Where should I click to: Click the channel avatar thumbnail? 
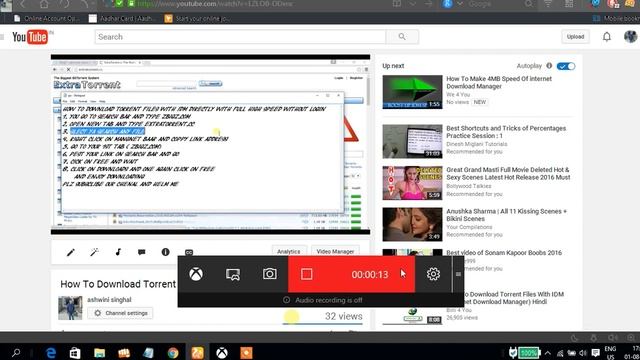point(70,308)
